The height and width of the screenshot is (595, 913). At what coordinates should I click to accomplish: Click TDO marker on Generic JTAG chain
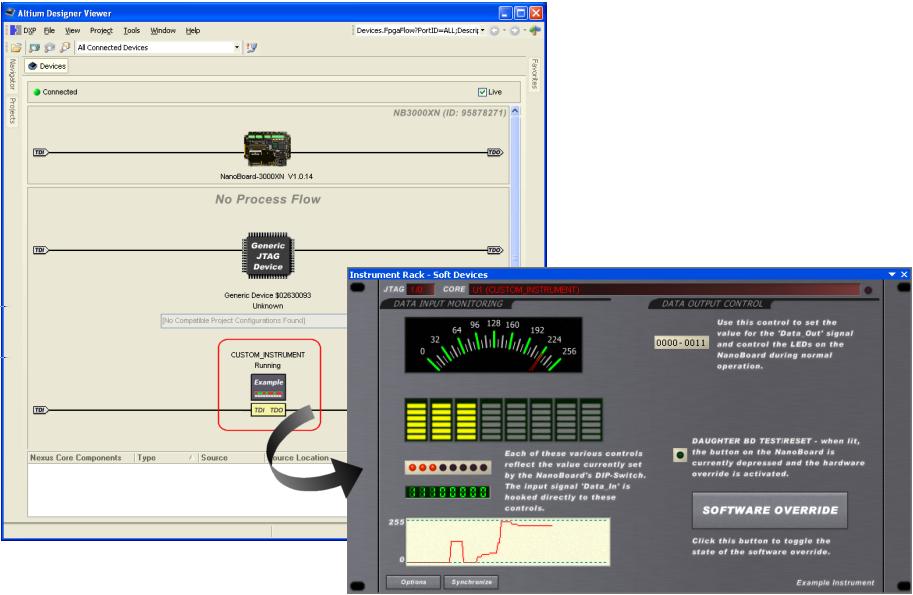tap(494, 250)
